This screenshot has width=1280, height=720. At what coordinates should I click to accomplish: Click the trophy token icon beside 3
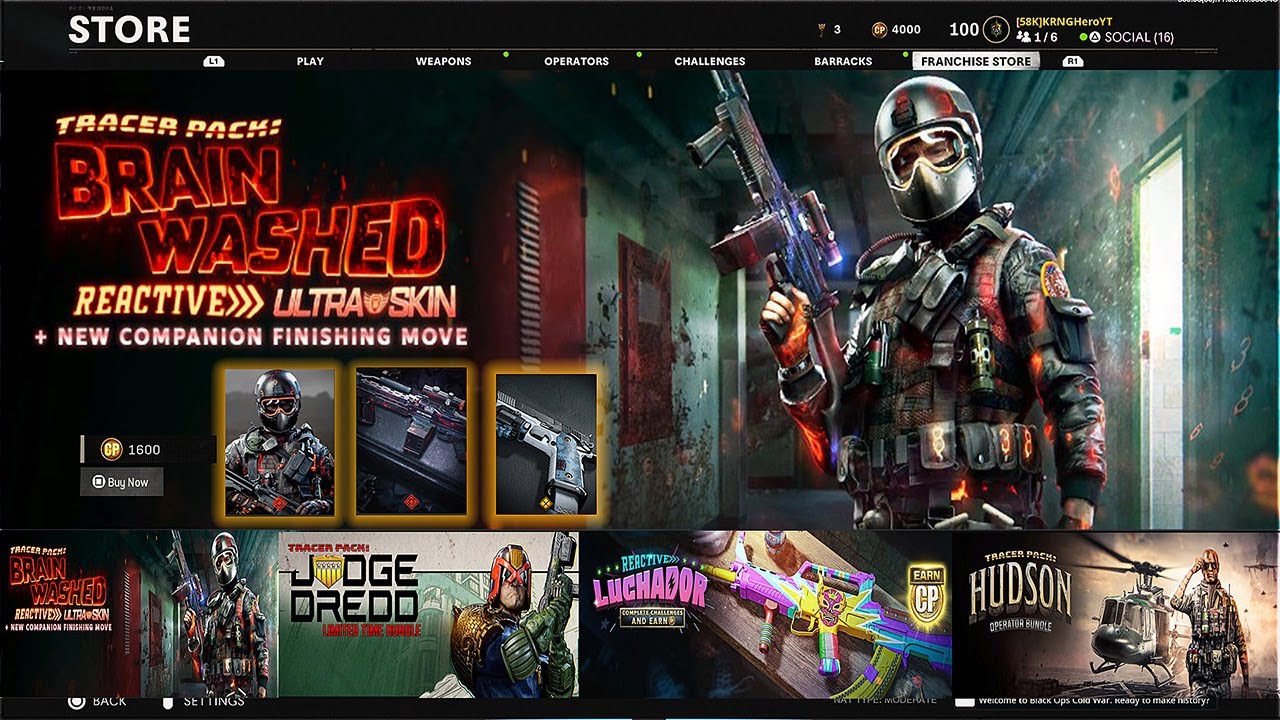click(x=822, y=30)
